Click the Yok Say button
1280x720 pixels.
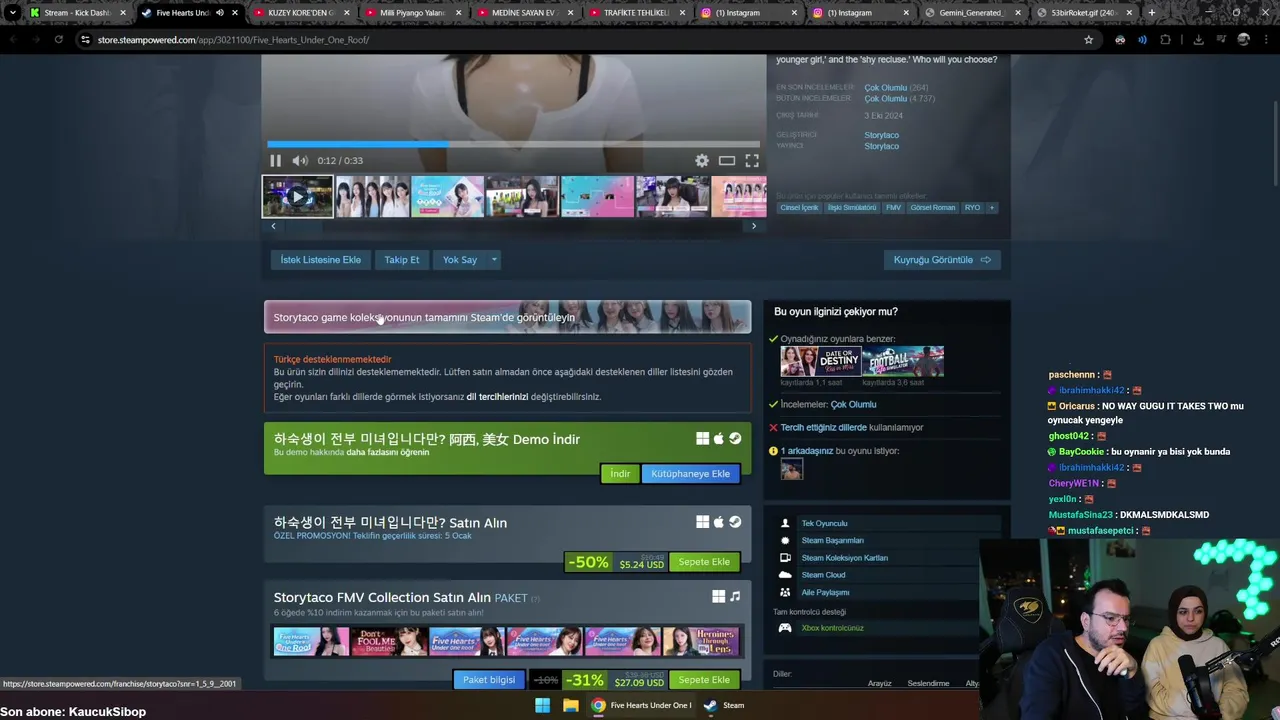(460, 260)
